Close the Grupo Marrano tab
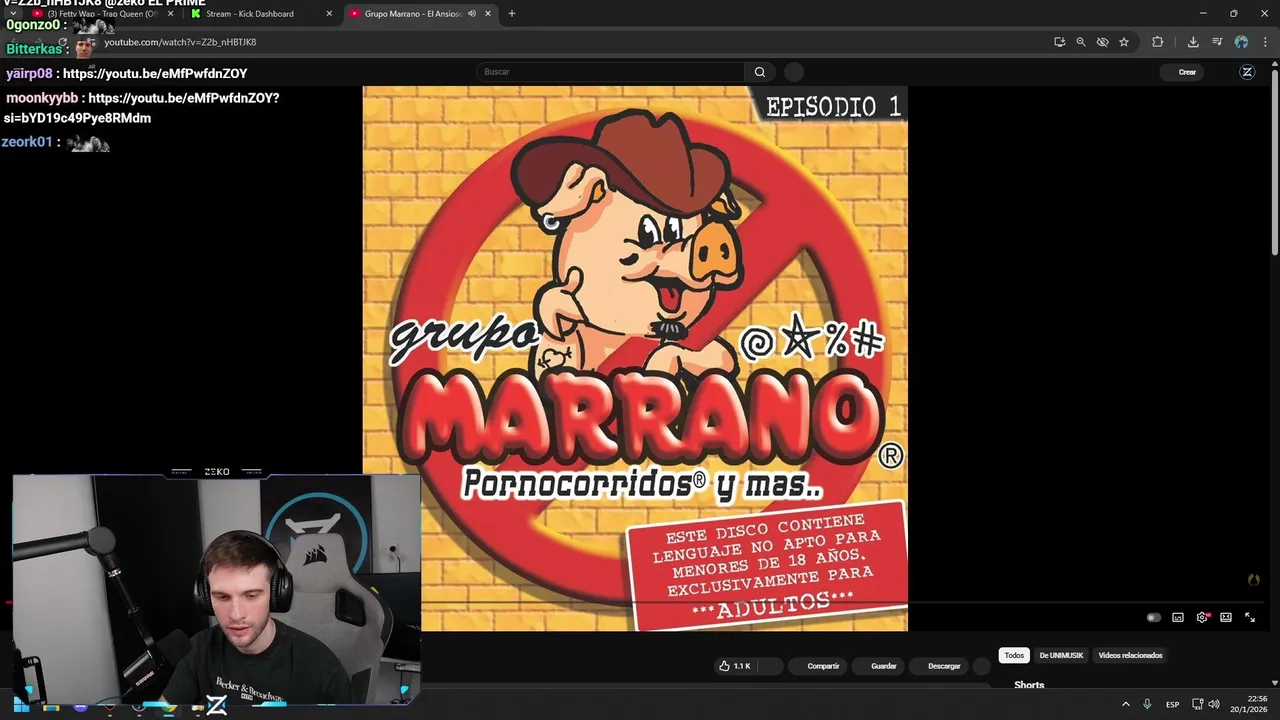Viewport: 1280px width, 720px height. pos(488,14)
